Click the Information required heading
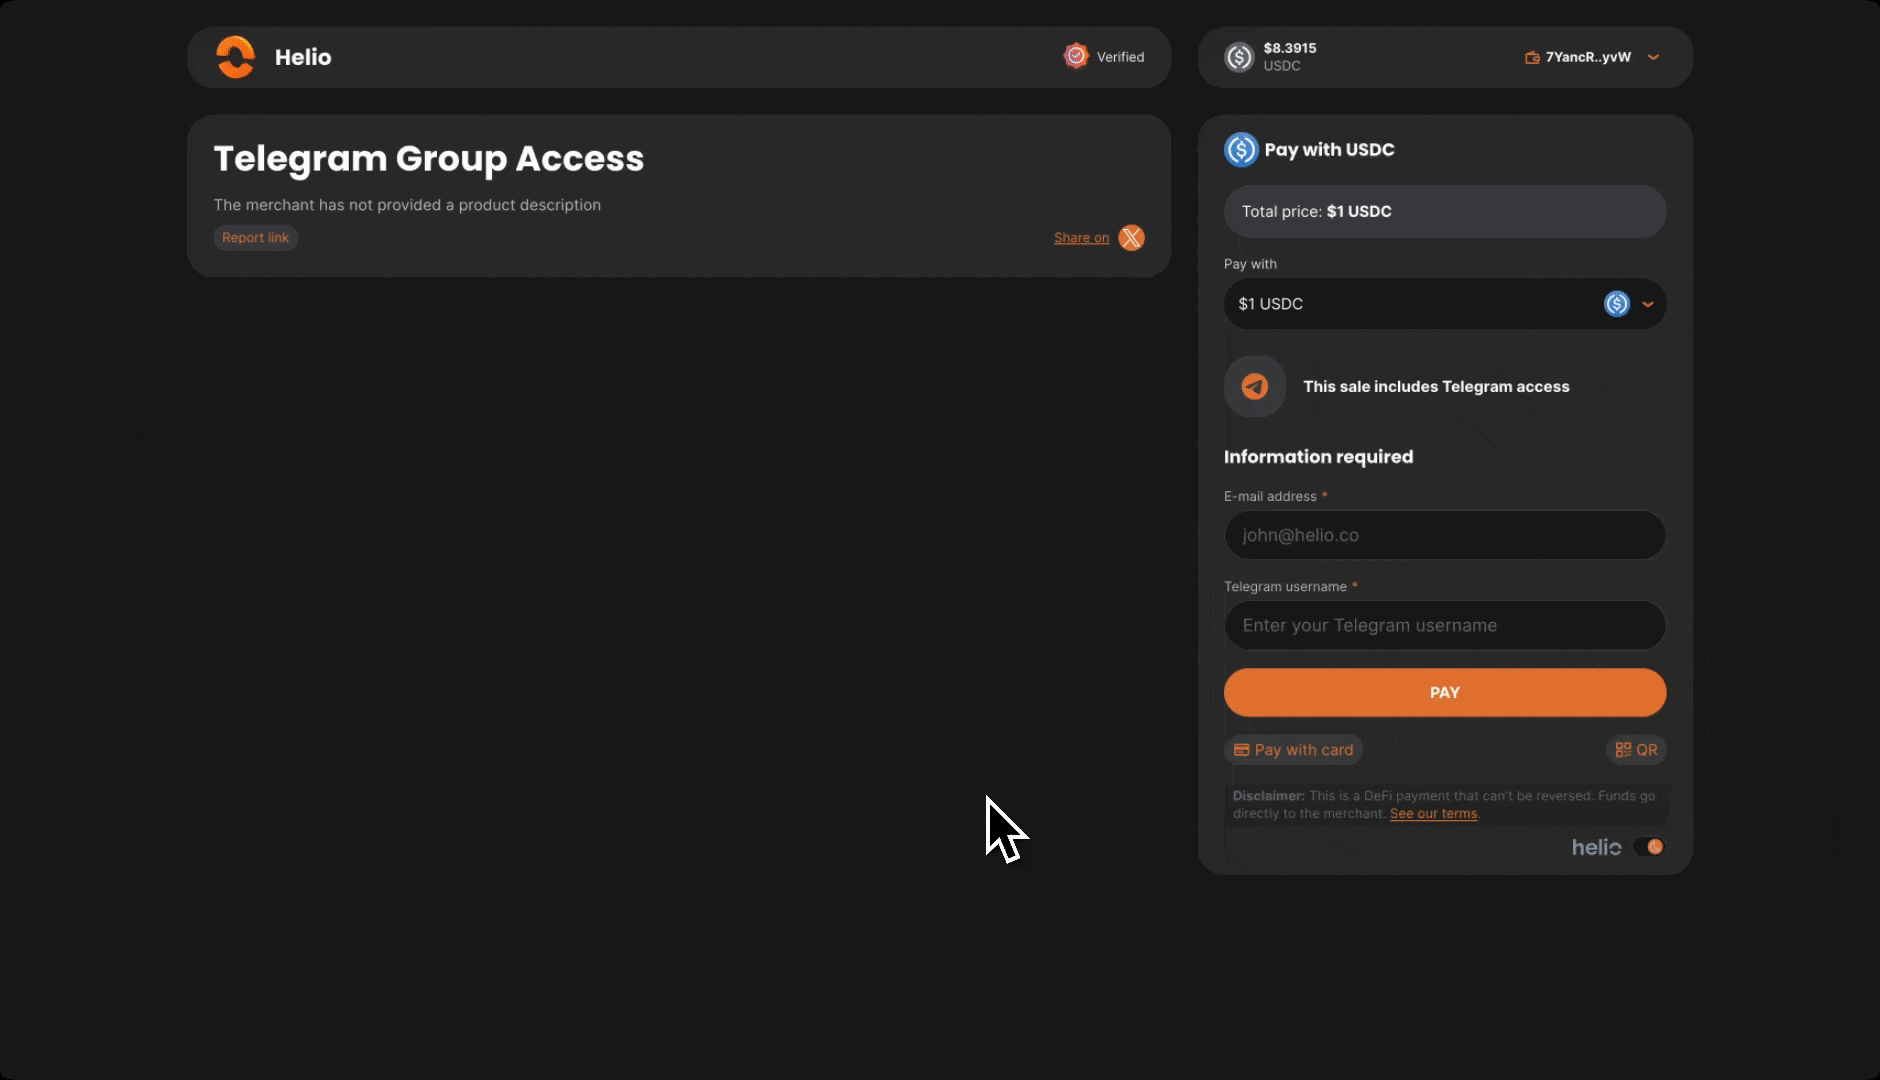The height and width of the screenshot is (1080, 1880). (x=1318, y=457)
